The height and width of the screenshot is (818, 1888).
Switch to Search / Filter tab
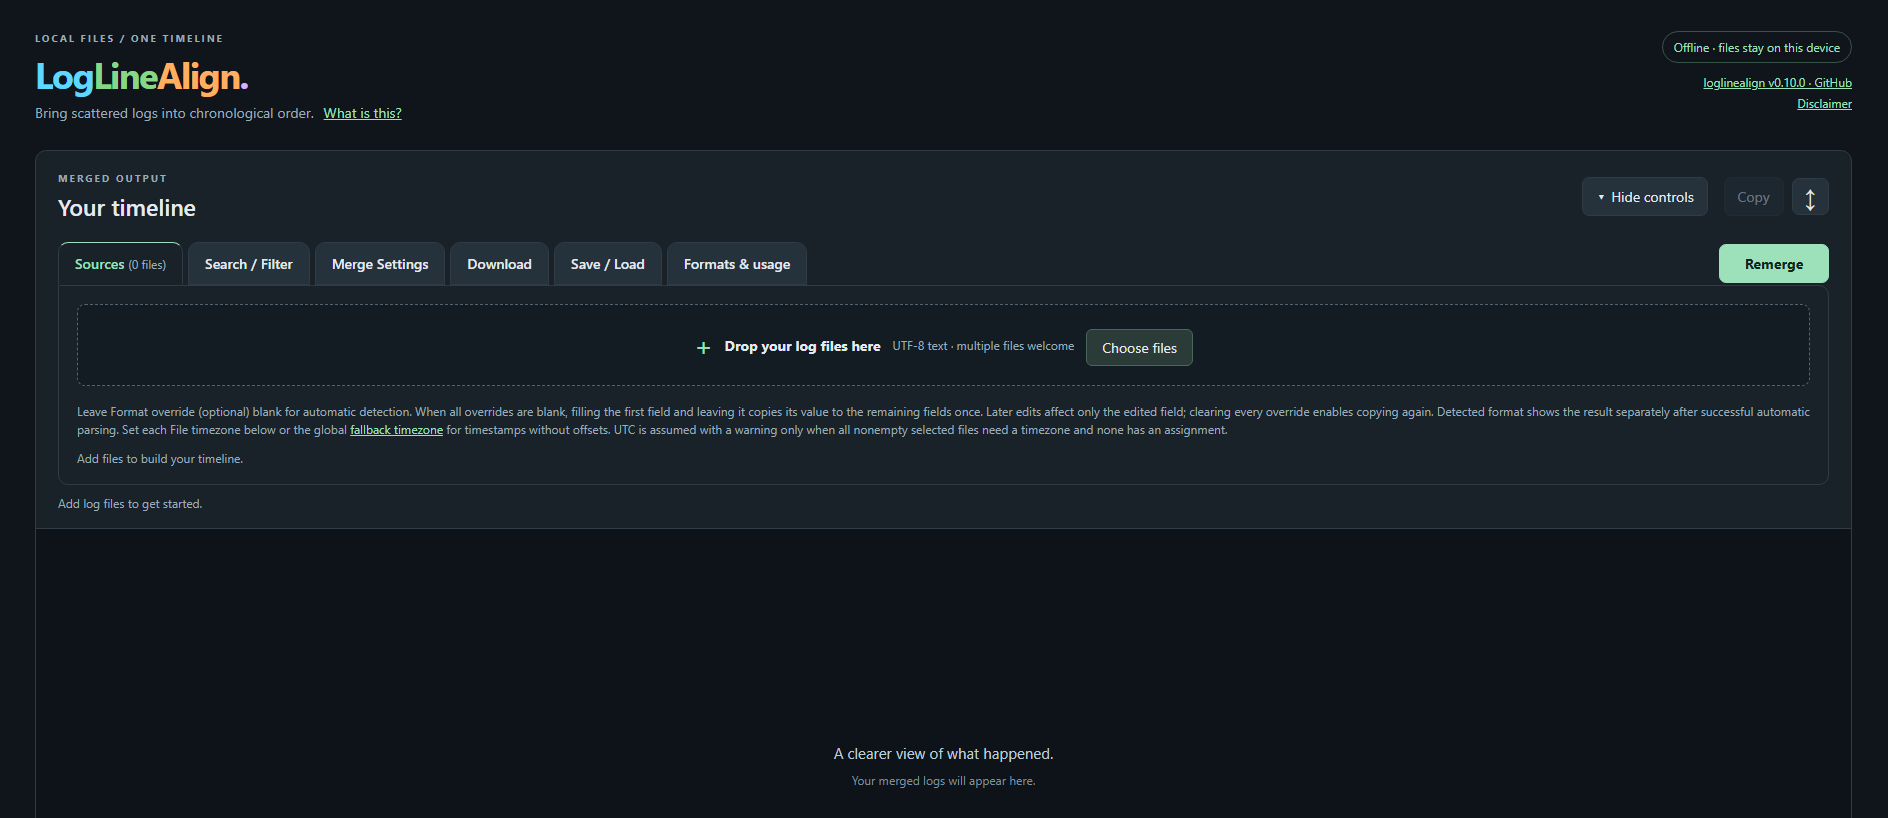pos(248,264)
